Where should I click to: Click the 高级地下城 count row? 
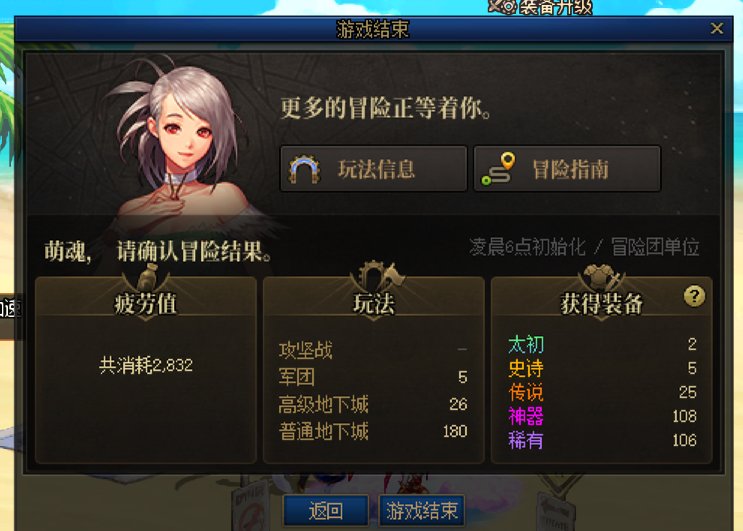[x=373, y=405]
